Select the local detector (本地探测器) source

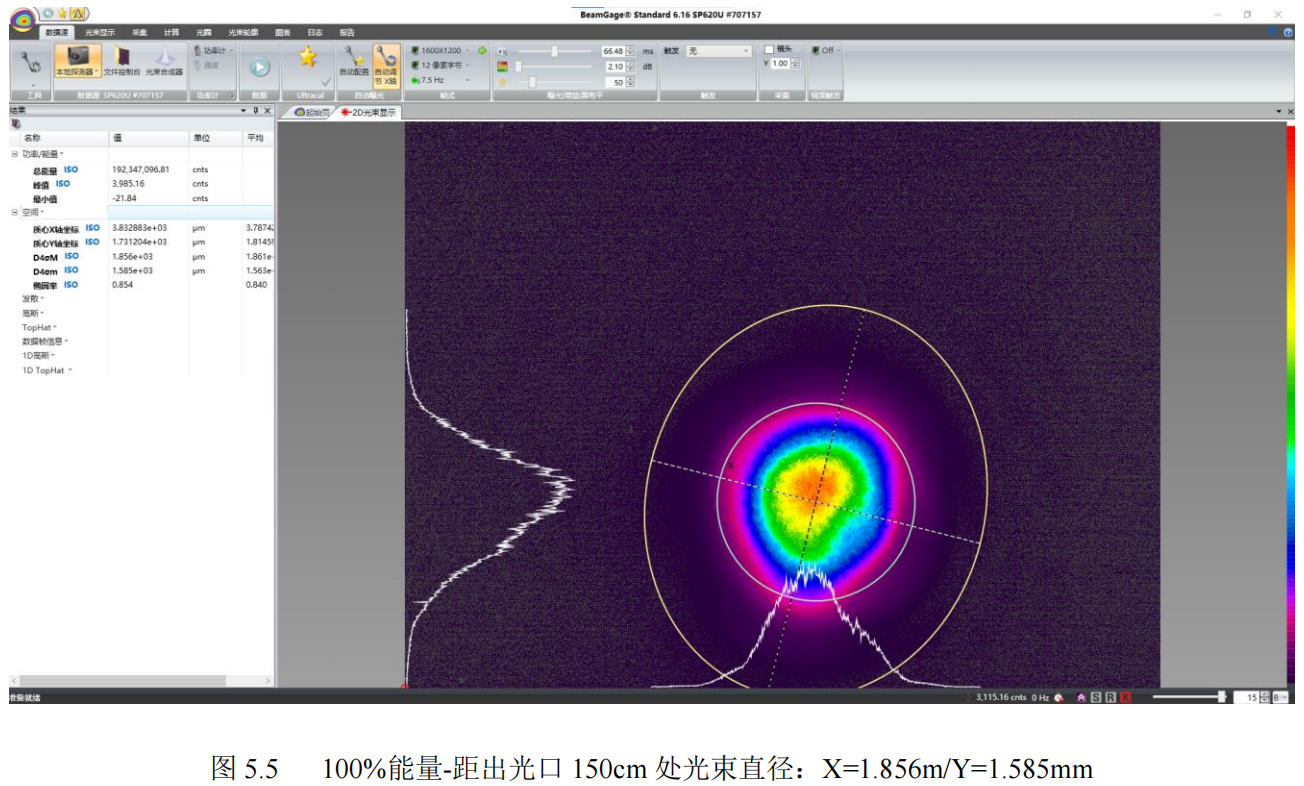tap(77, 61)
